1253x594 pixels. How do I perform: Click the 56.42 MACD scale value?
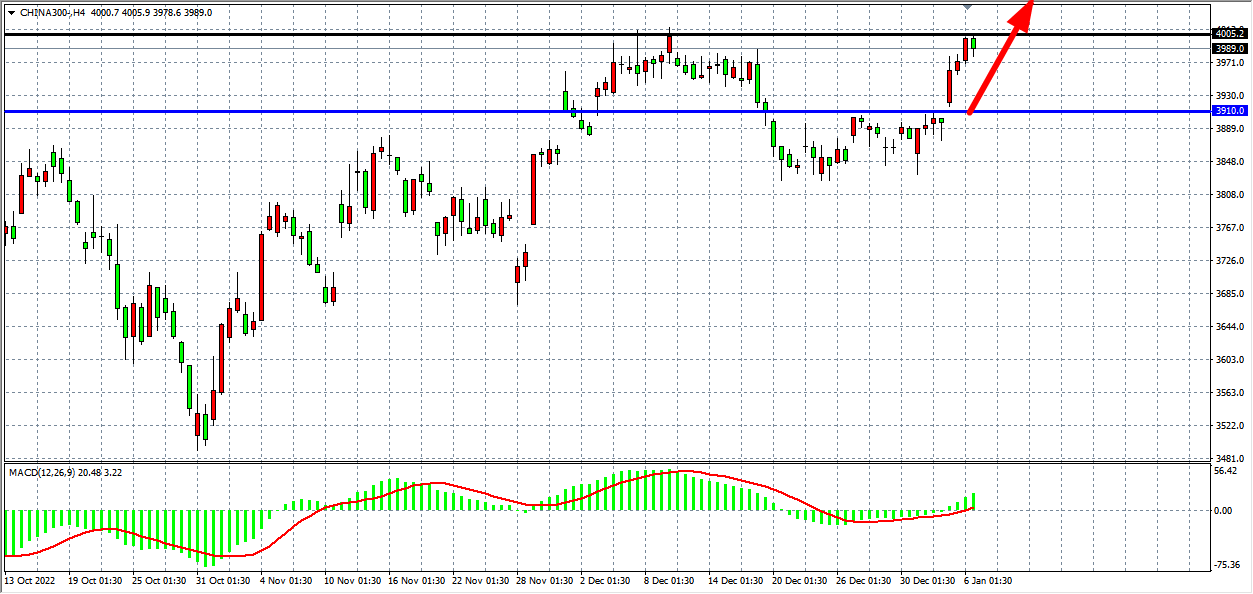tap(1226, 470)
